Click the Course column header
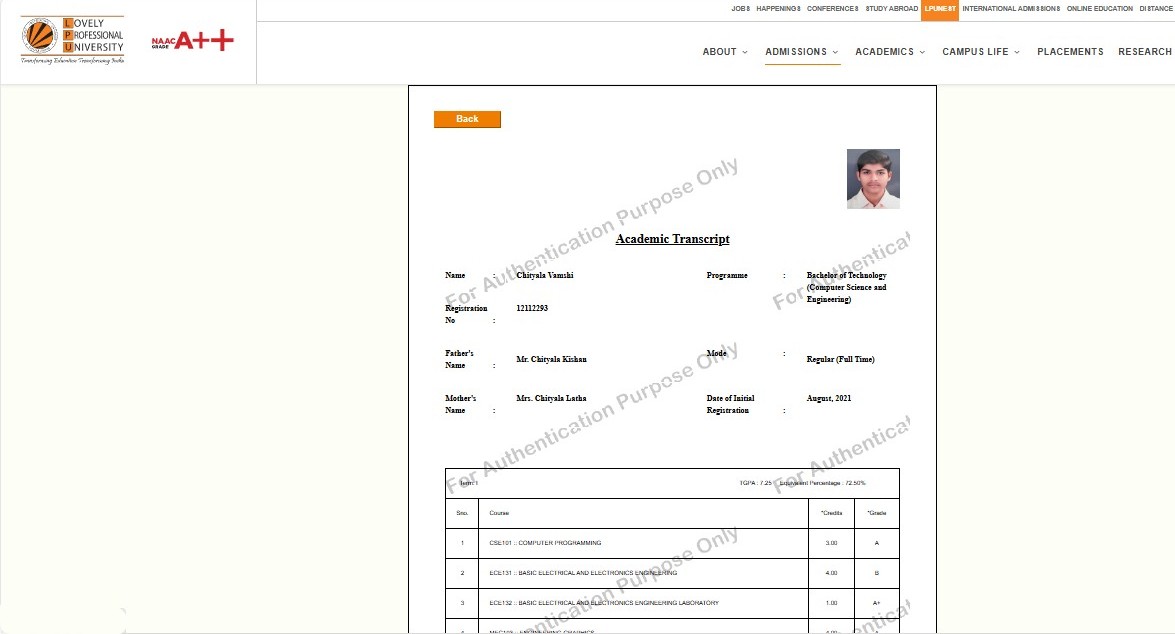Screen dimensions: 1175x634 (x=499, y=513)
